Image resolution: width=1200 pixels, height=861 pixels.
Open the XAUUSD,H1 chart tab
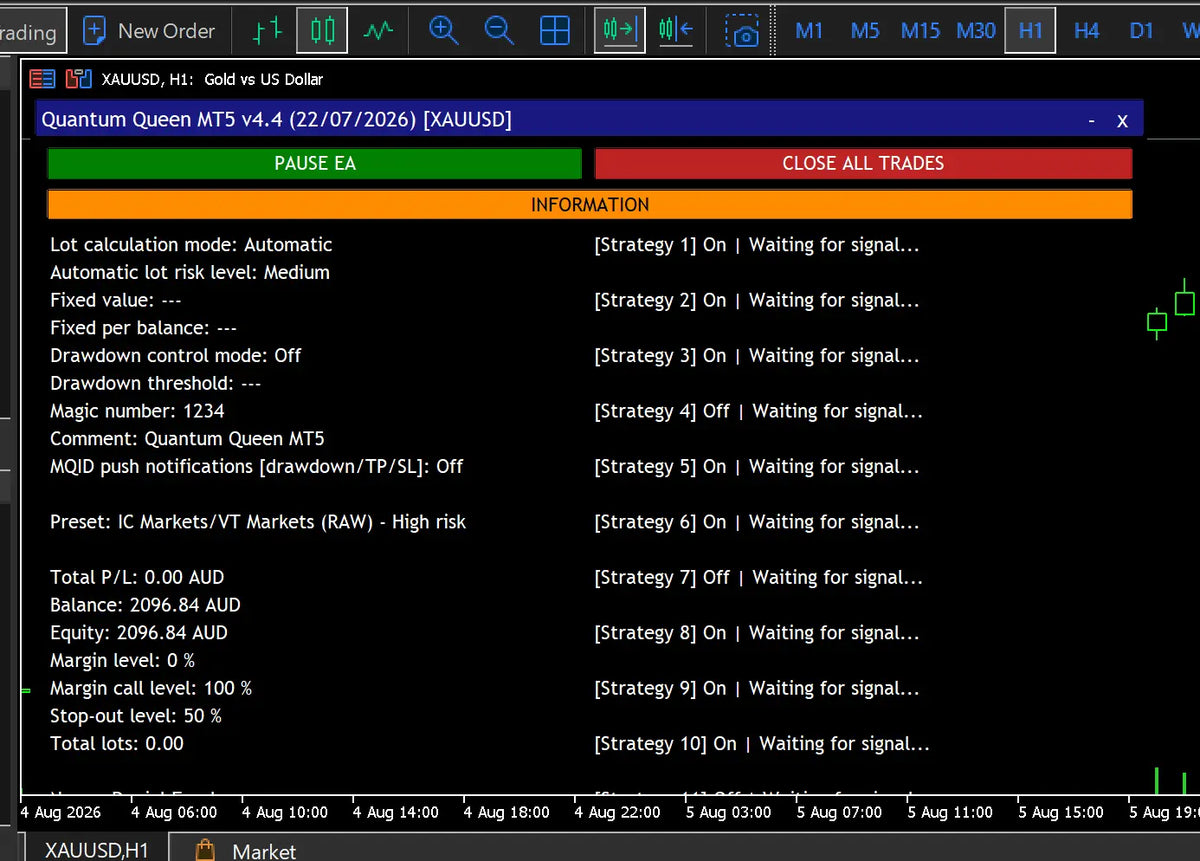(x=96, y=850)
